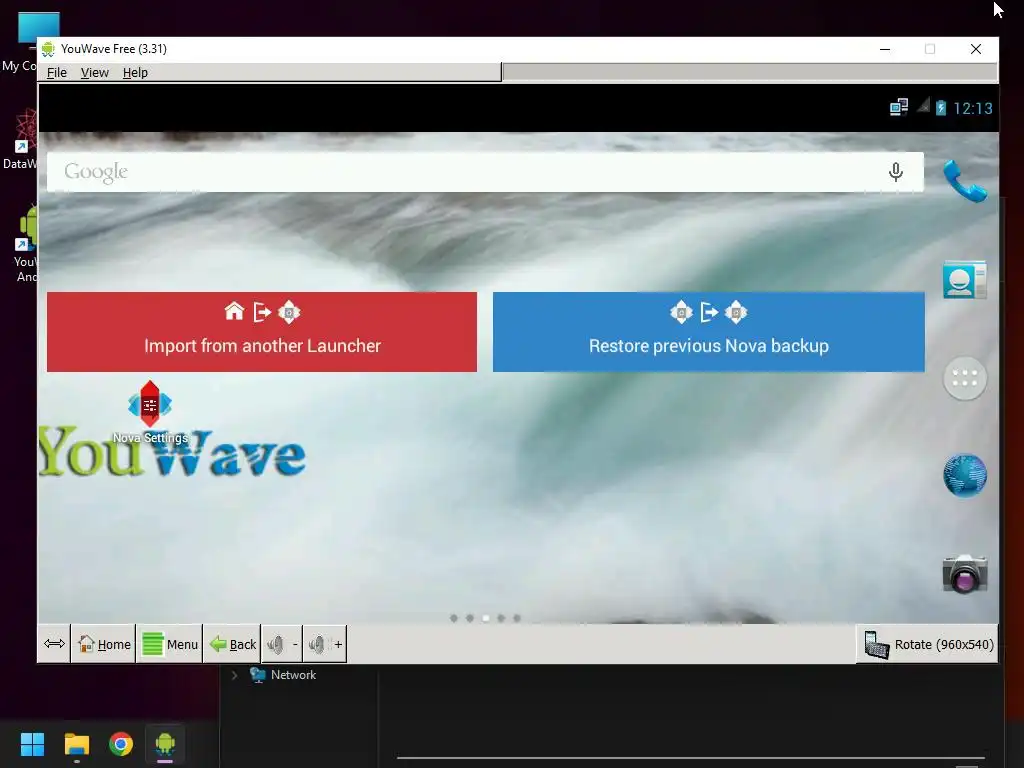Screen dimensions: 1024x768
Task: Open the Contacts app icon
Action: click(x=965, y=280)
